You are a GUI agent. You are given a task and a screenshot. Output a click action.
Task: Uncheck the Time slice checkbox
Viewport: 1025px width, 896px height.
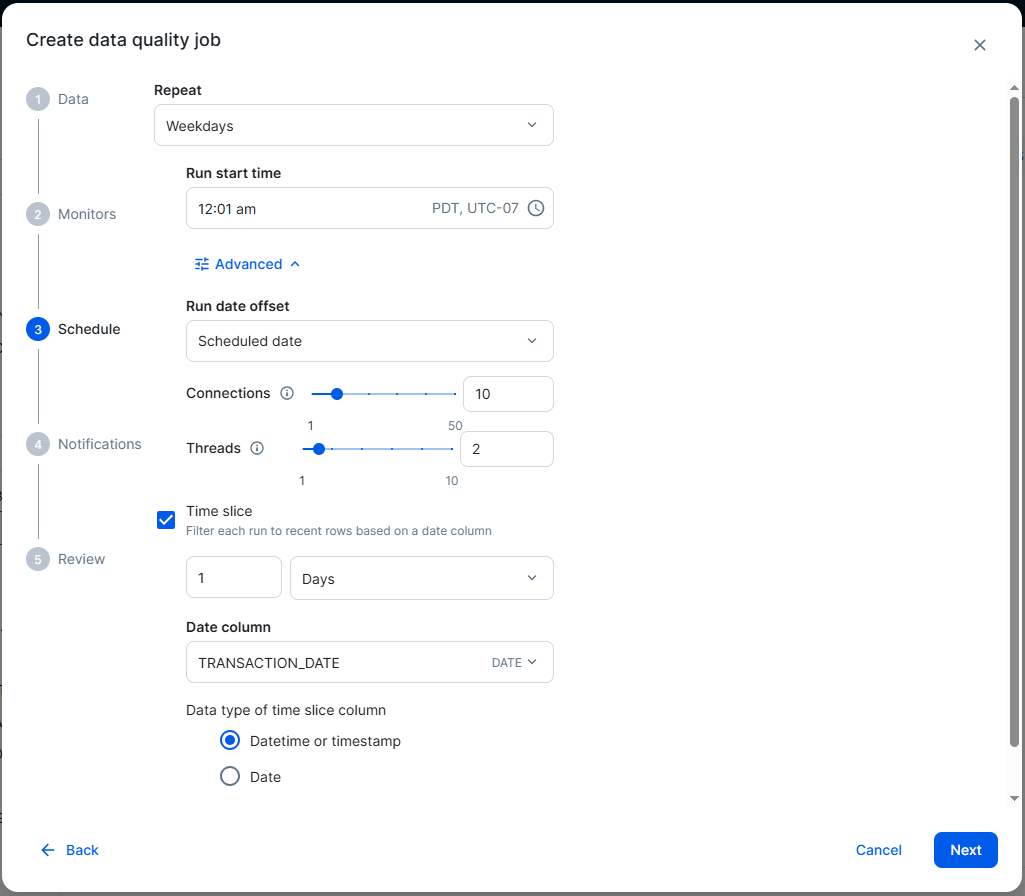click(165, 519)
